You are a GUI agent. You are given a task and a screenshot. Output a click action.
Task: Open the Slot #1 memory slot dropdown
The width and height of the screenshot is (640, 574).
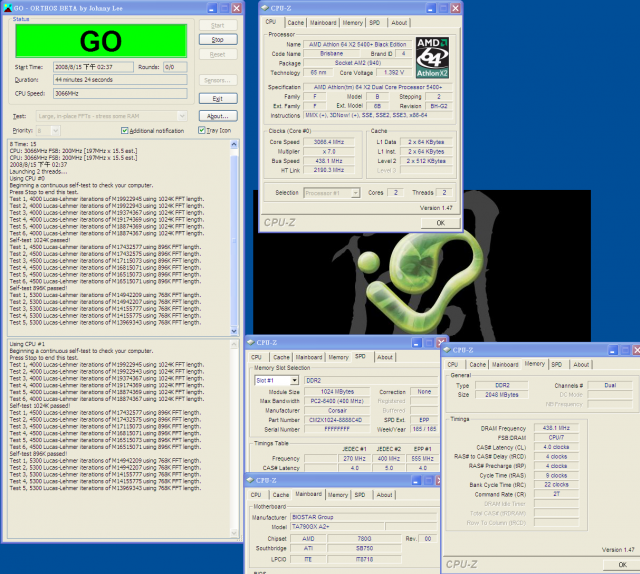point(294,380)
